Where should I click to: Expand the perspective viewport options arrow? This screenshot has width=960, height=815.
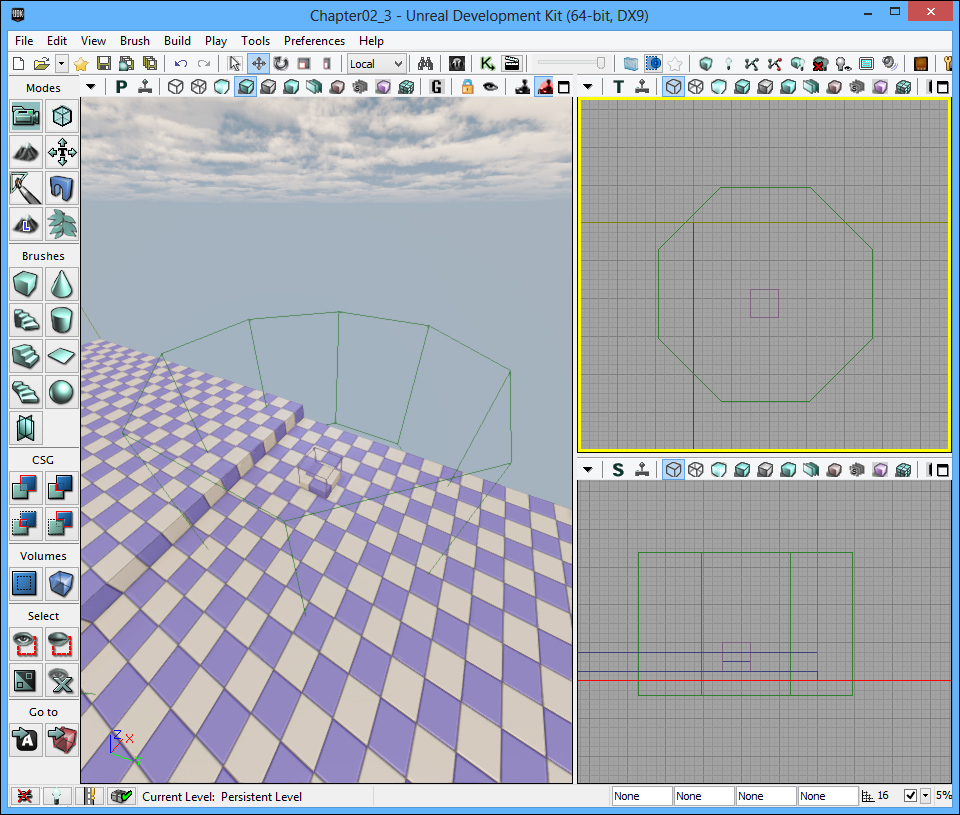[x=91, y=87]
